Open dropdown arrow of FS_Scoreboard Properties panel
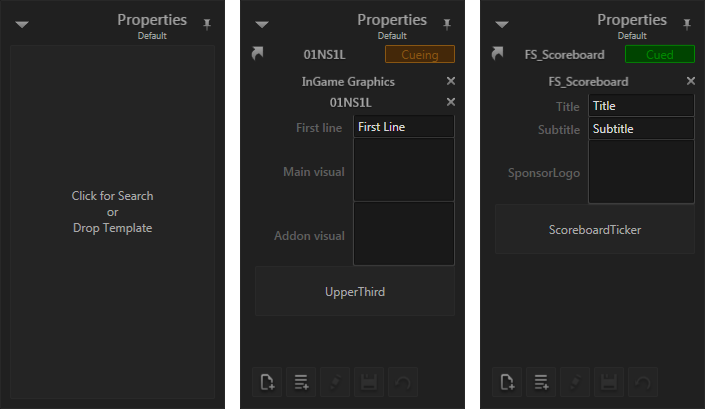Screen dimensions: 705x409 [x=502, y=25]
